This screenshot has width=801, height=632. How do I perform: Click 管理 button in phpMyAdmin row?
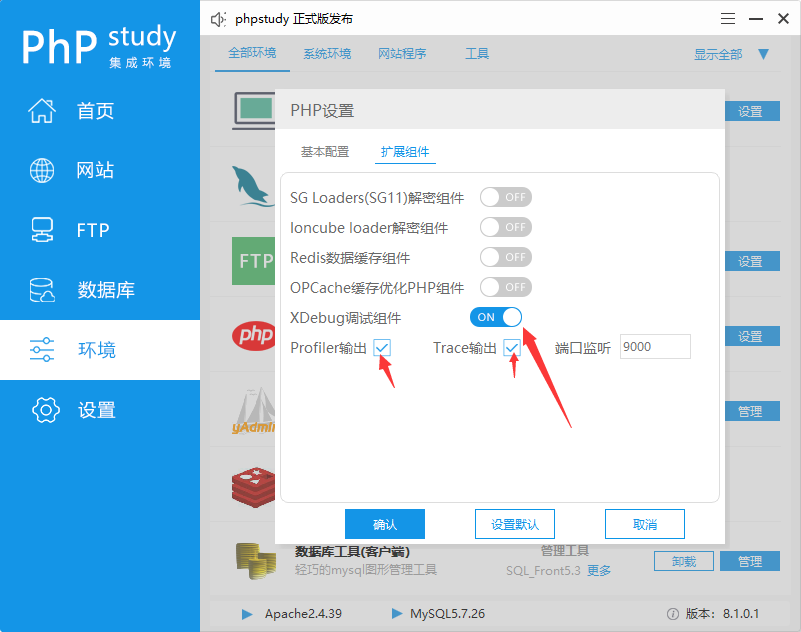[x=752, y=411]
